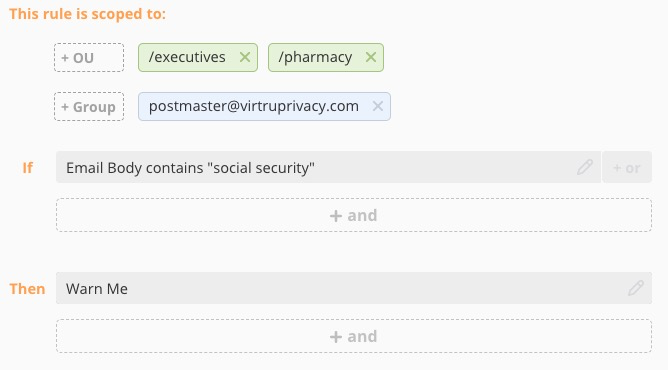Click the 'This rule is scoped to:' heading
Viewport: 668px width, 370px height.
87,14
